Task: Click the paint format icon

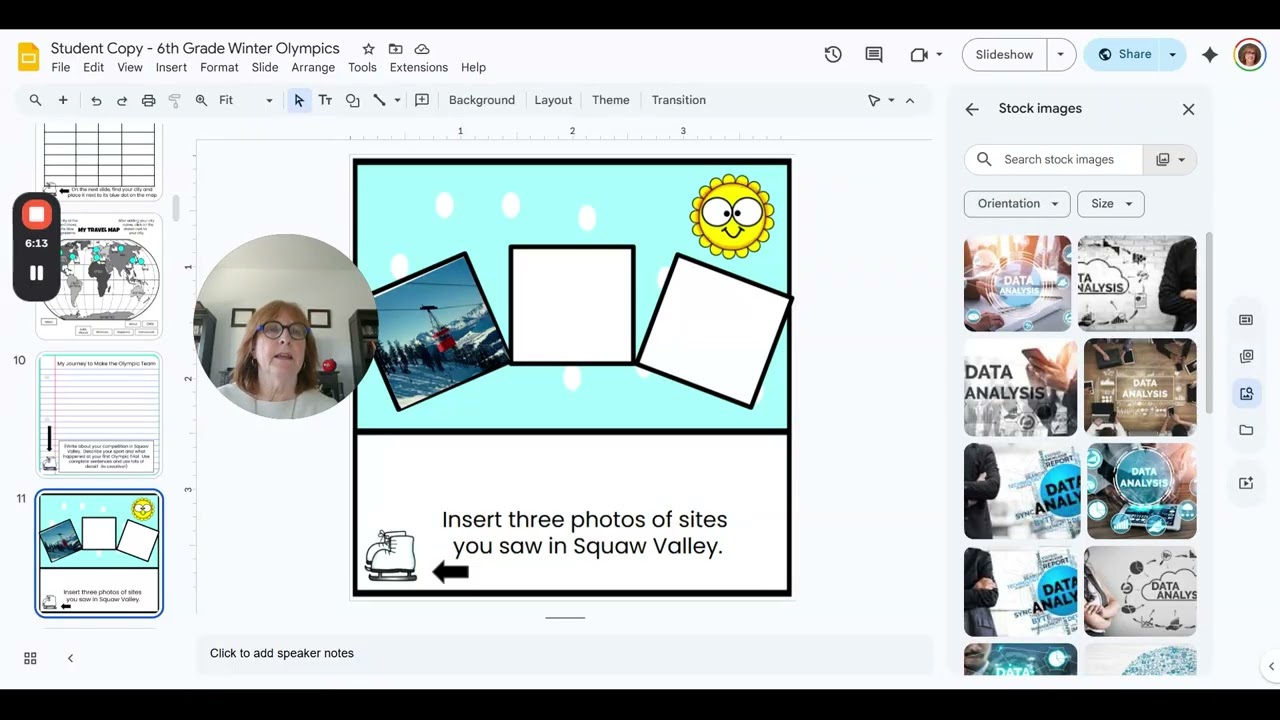Action: tap(175, 100)
